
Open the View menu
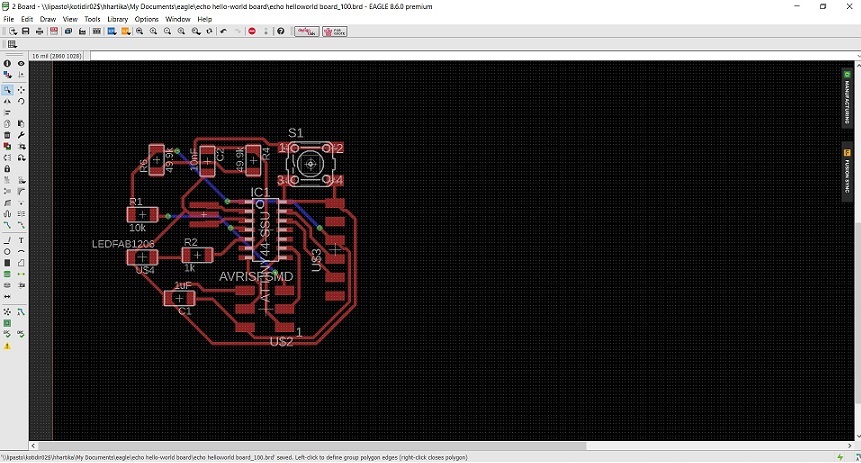pyautogui.click(x=70, y=19)
